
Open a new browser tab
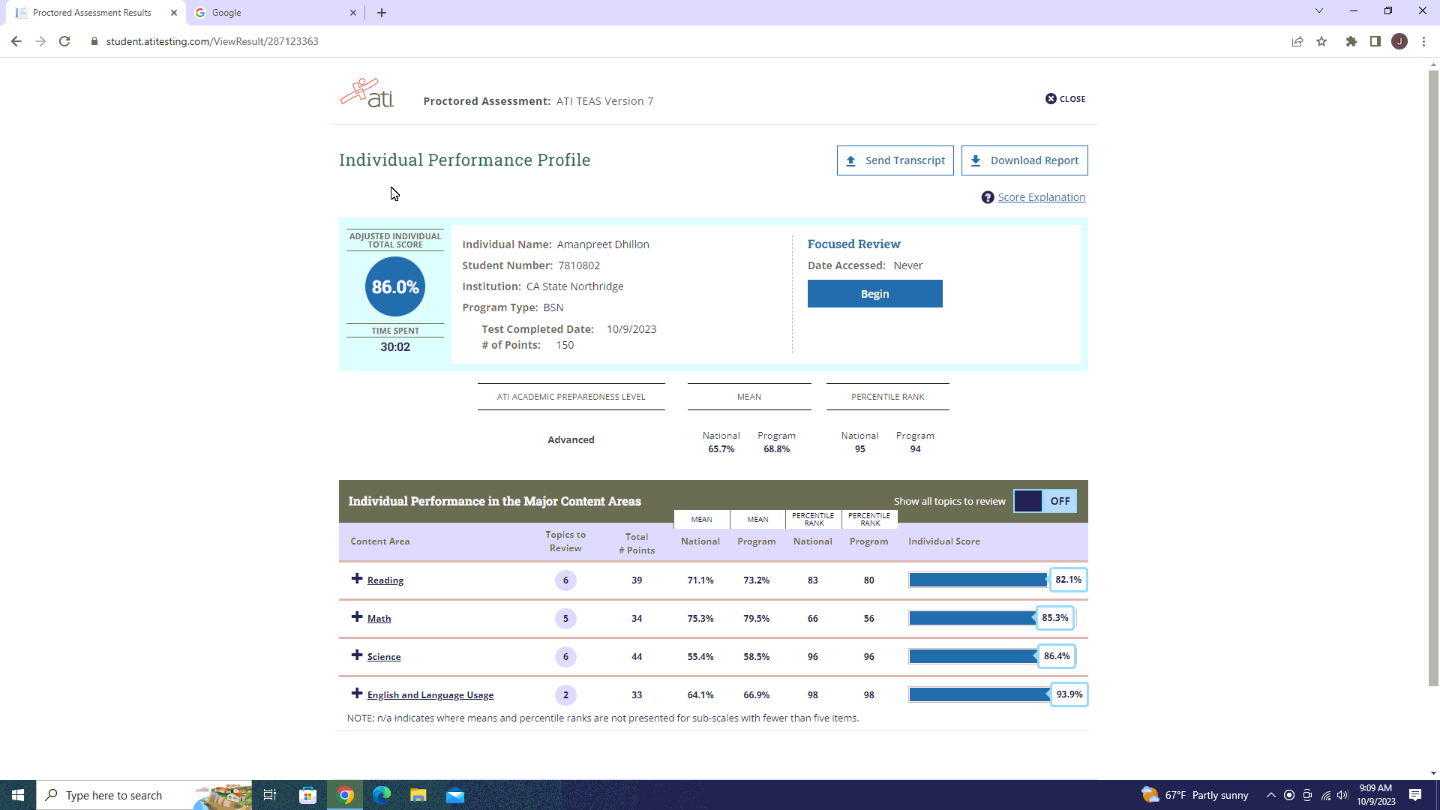[x=382, y=13]
